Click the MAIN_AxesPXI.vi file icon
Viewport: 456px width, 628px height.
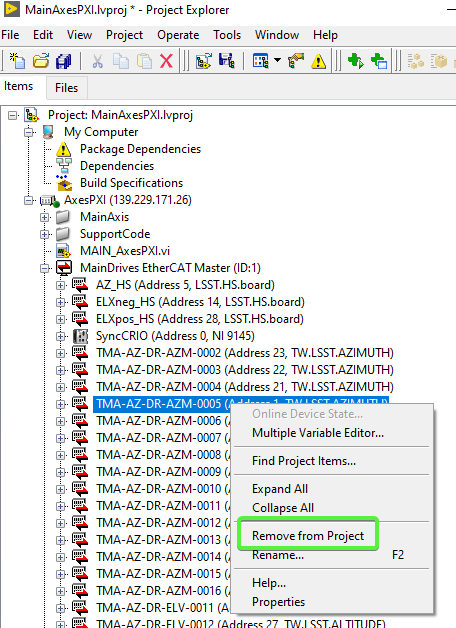pyautogui.click(x=63, y=251)
